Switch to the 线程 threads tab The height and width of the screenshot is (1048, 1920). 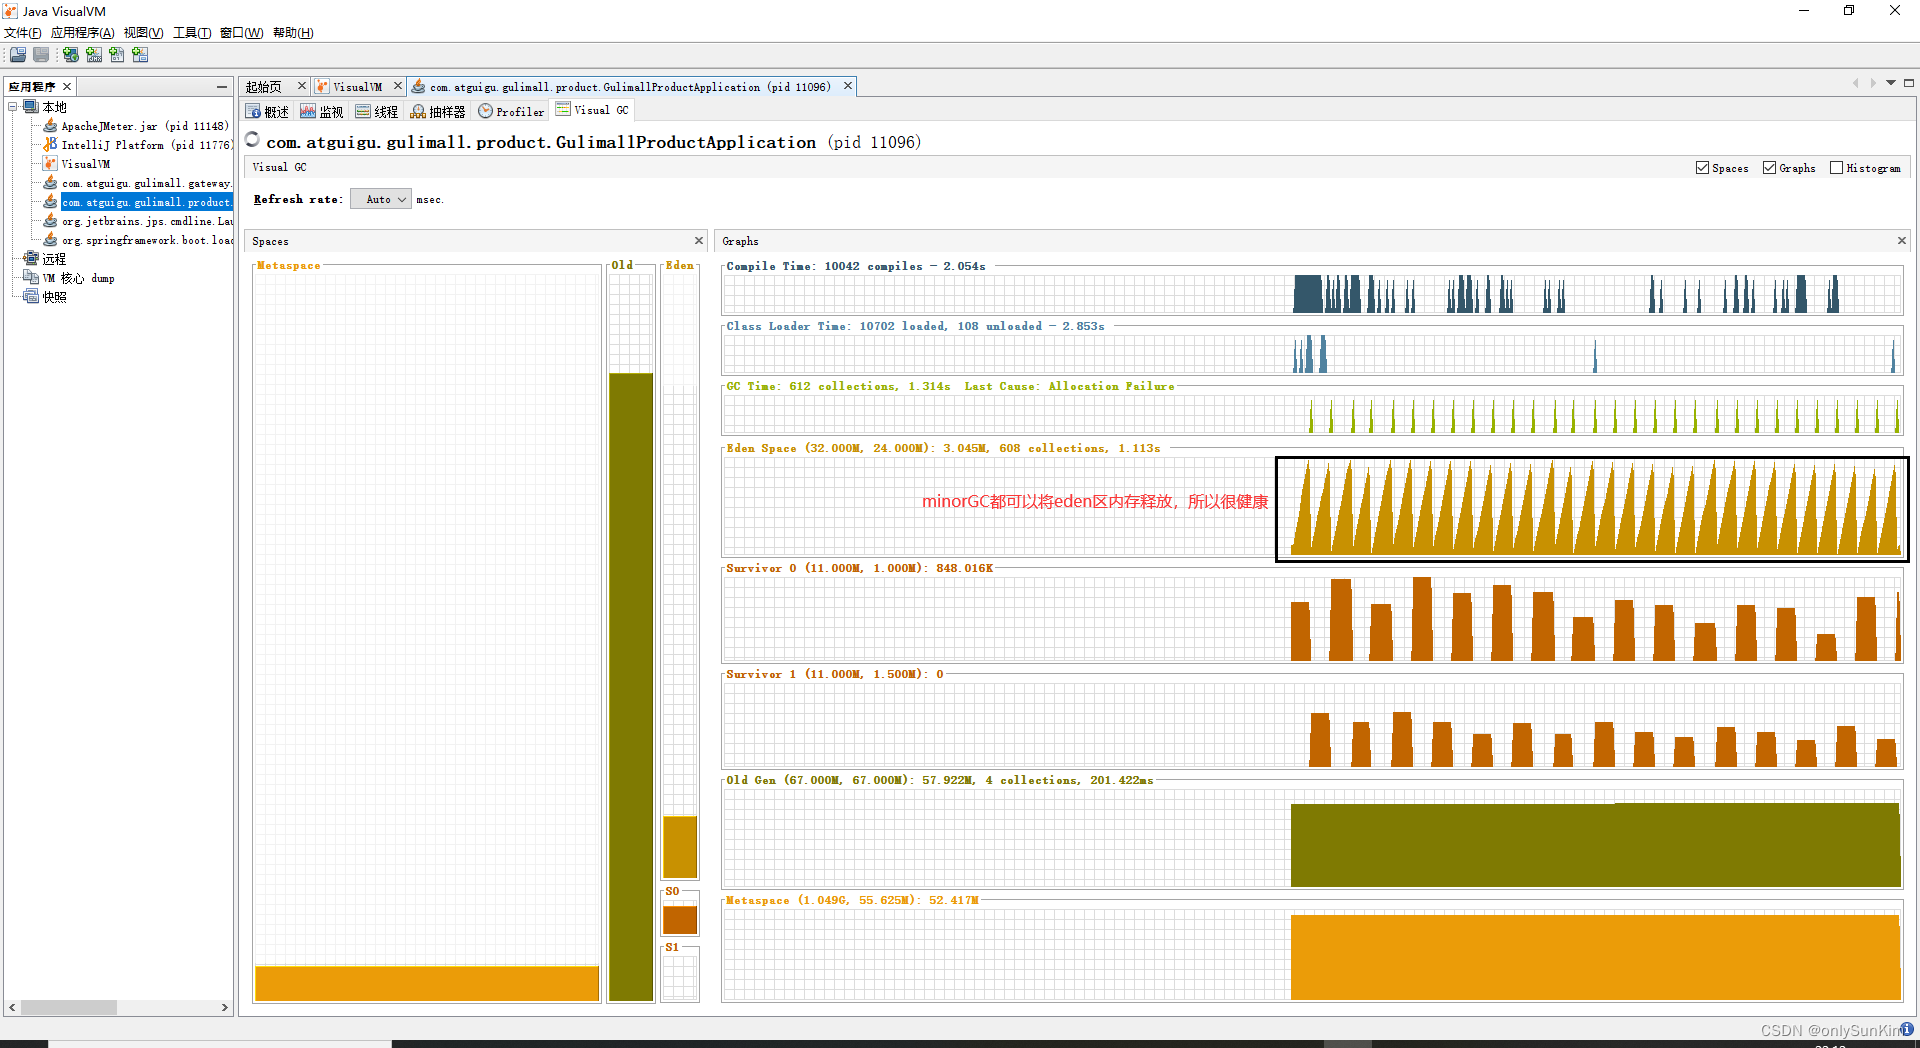(x=377, y=111)
